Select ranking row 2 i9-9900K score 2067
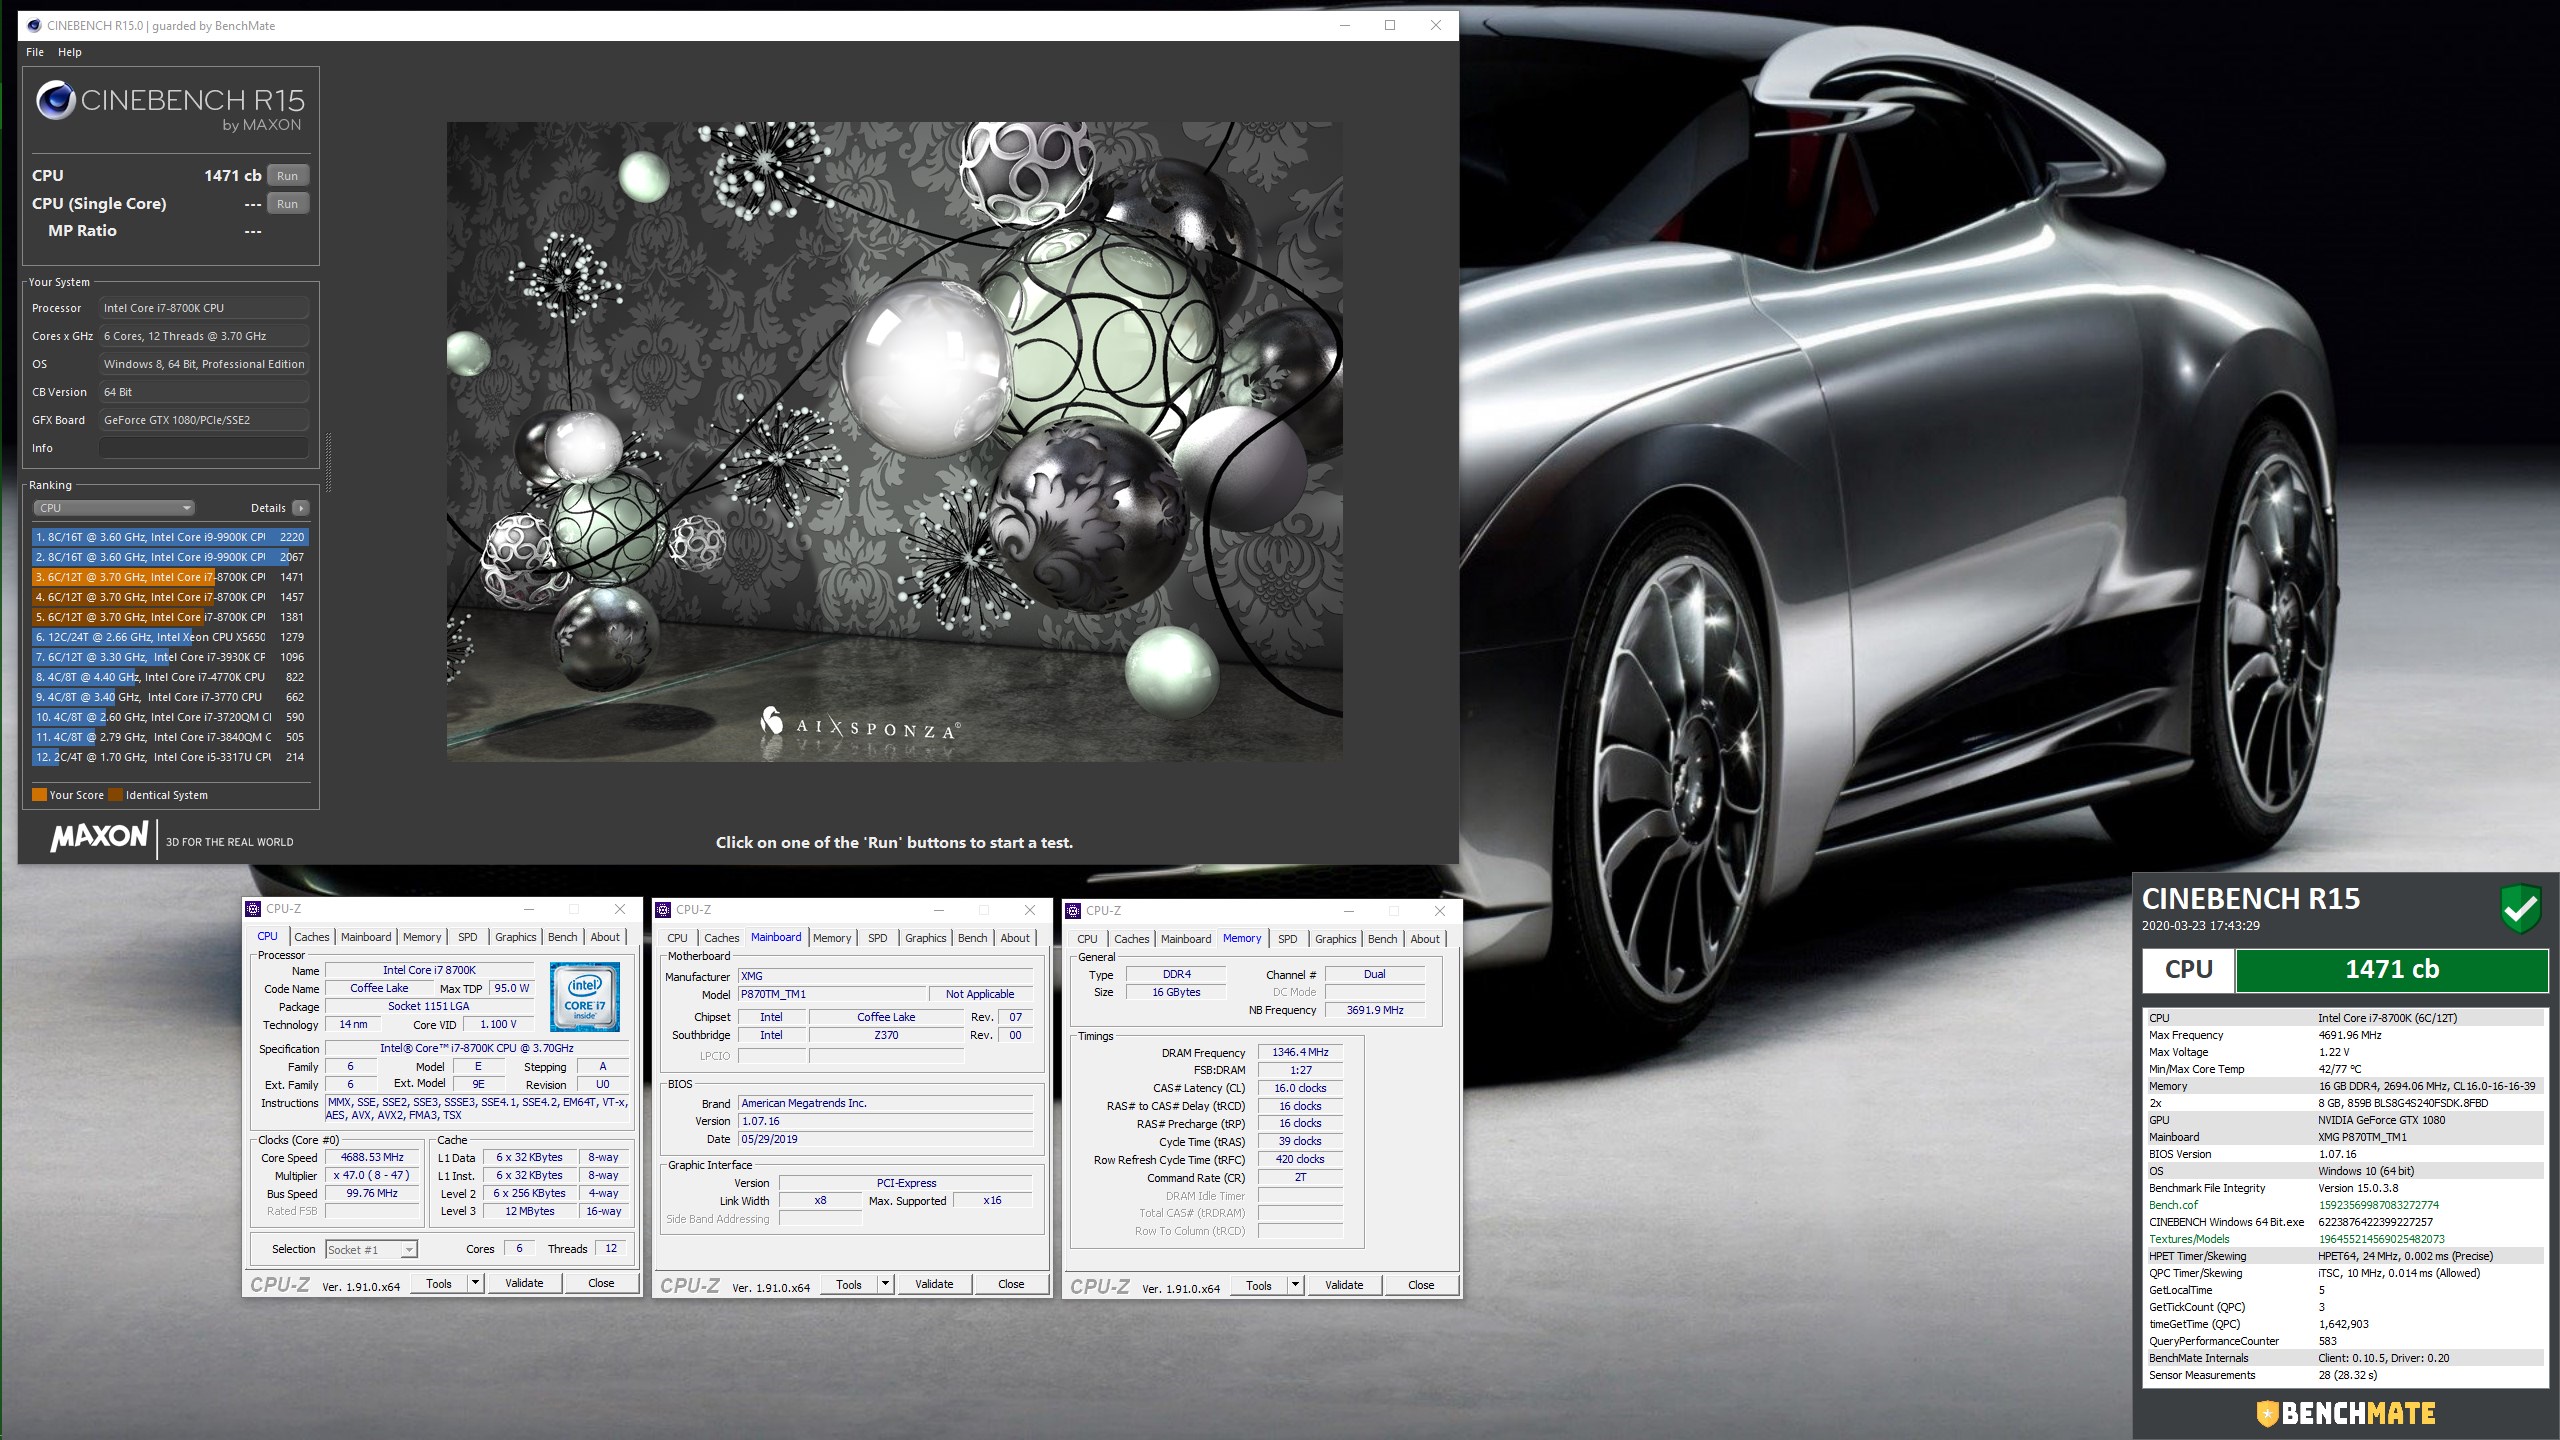Screen dimensions: 2560x1440 pyautogui.click(x=170, y=557)
